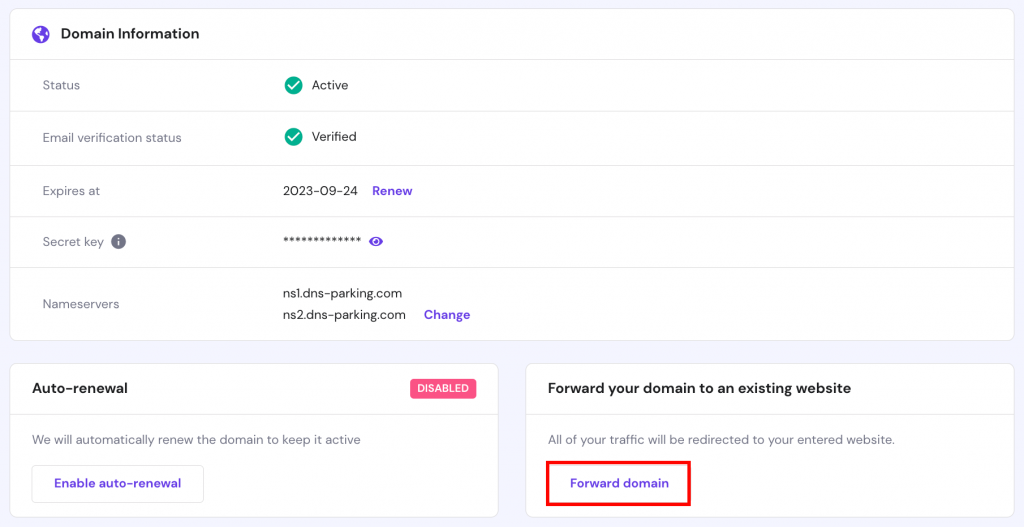
Task: Reveal the secret key with the eye icon
Action: [376, 242]
